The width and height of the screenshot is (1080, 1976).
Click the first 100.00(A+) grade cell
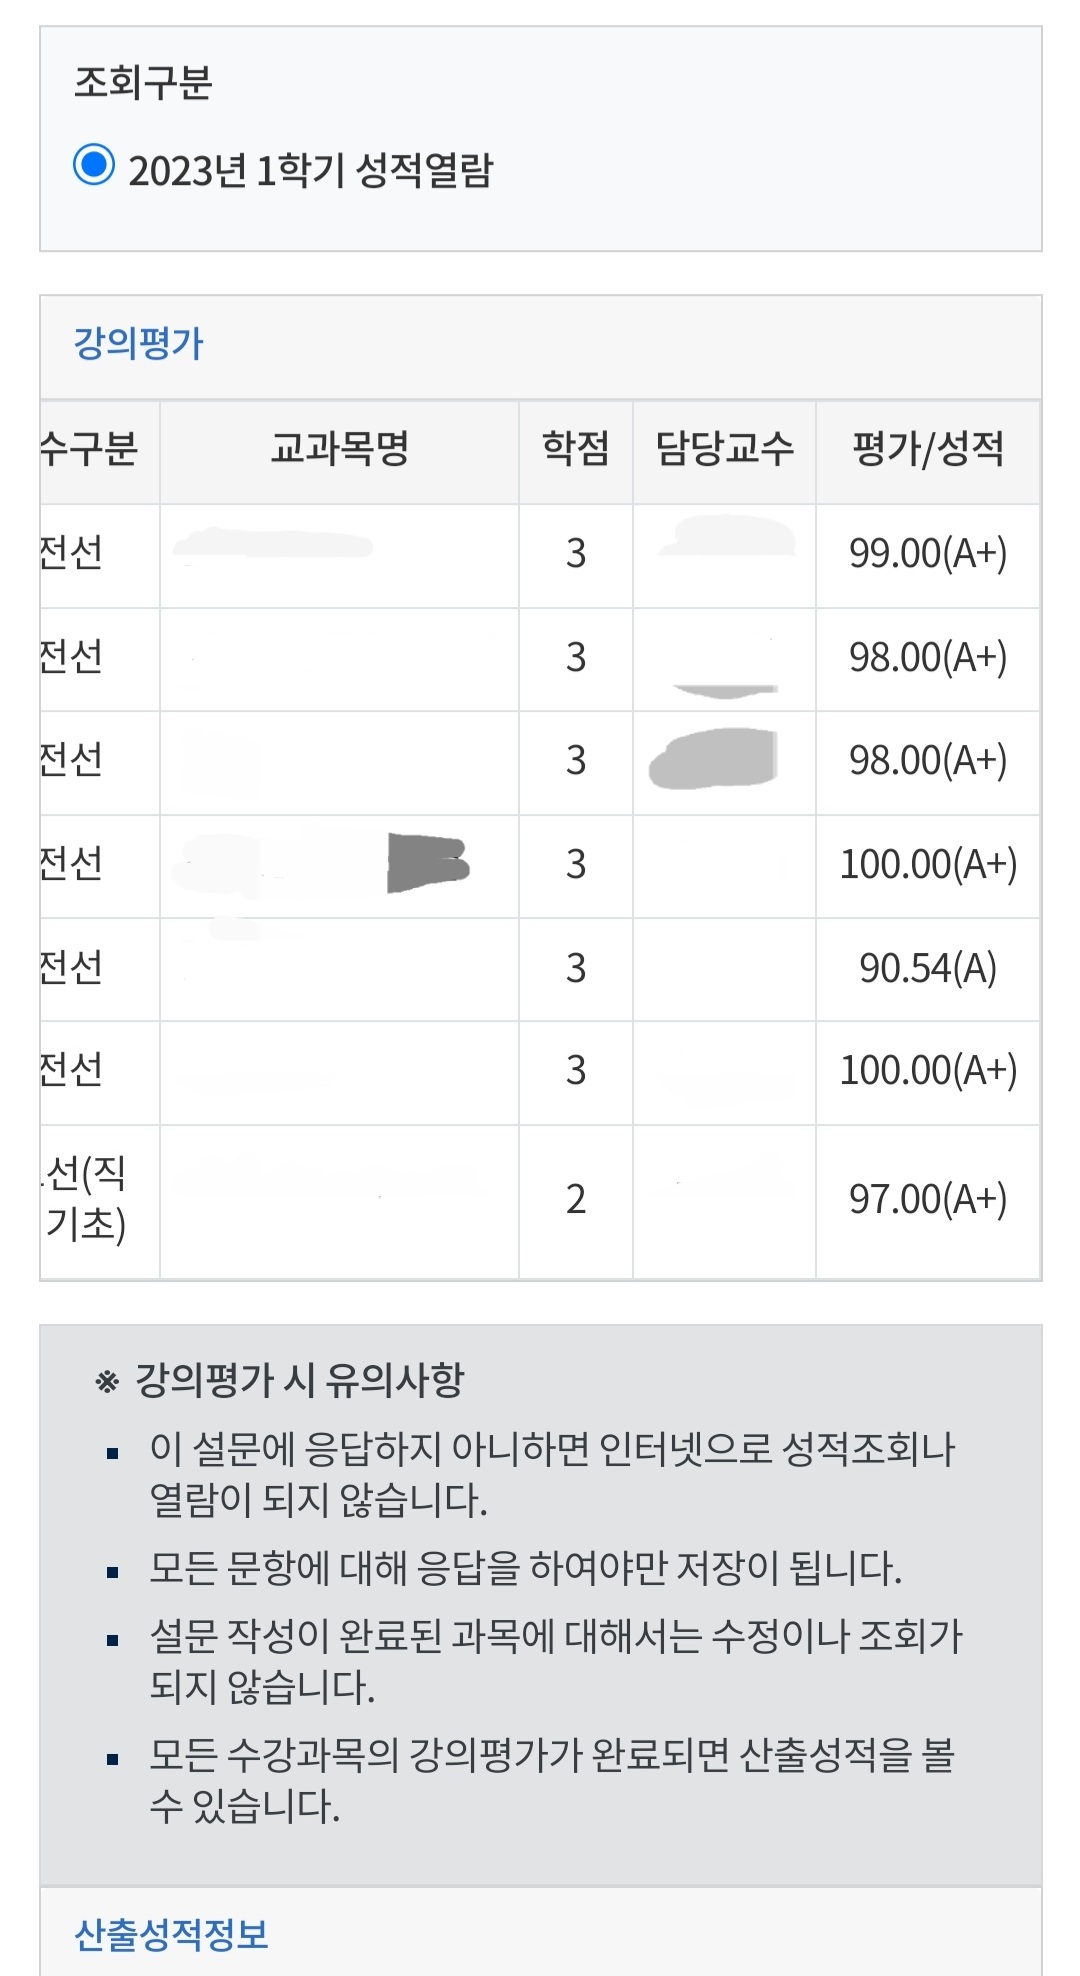point(928,864)
